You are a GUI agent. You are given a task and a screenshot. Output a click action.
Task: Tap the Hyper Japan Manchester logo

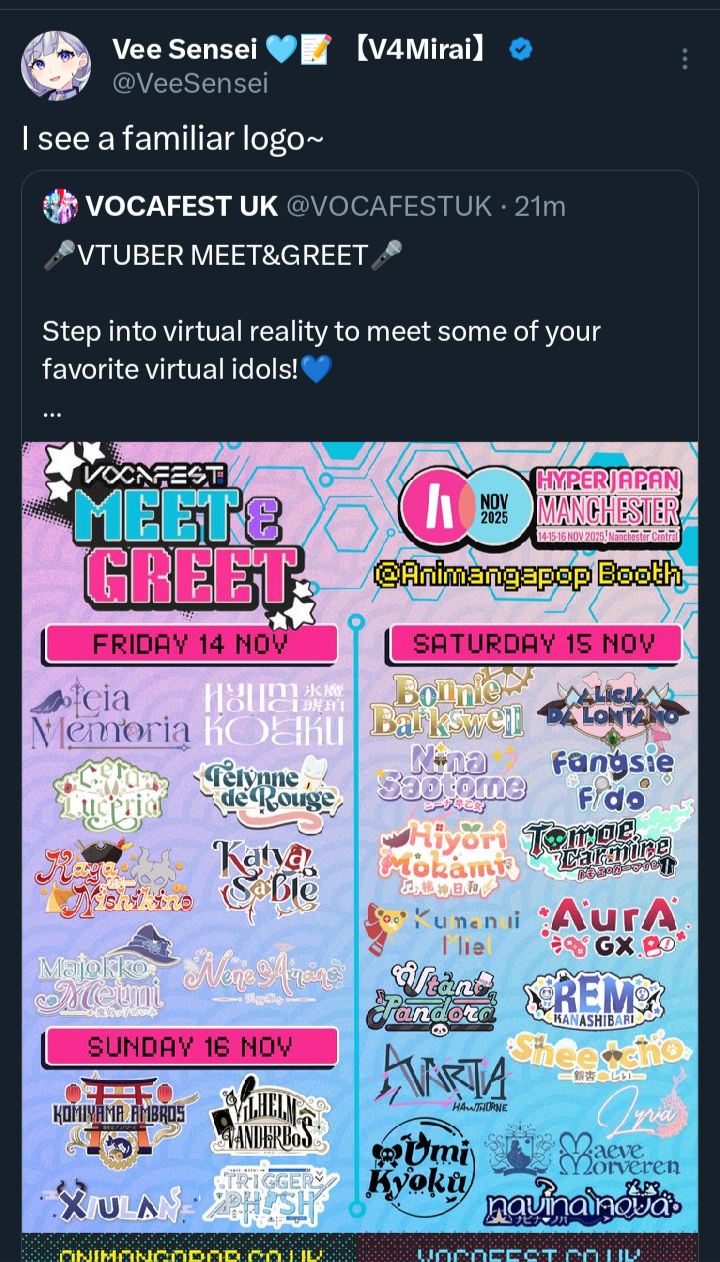point(540,508)
